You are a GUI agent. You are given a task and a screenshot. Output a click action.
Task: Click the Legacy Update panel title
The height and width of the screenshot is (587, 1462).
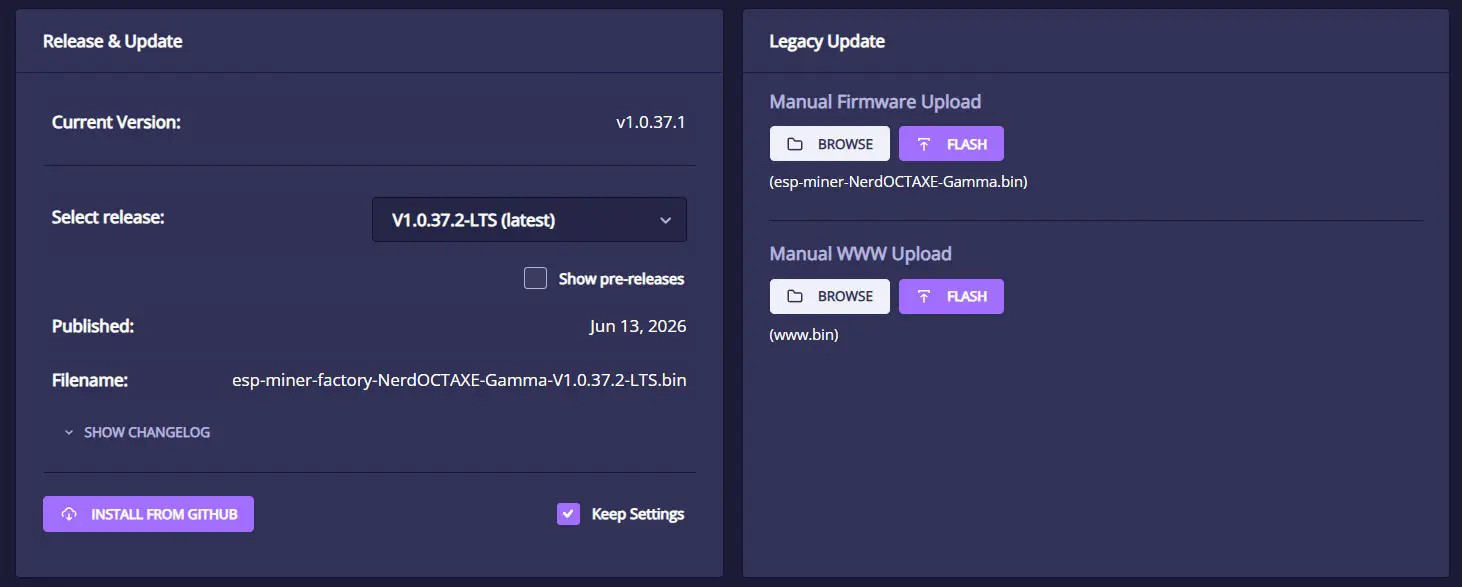[827, 41]
